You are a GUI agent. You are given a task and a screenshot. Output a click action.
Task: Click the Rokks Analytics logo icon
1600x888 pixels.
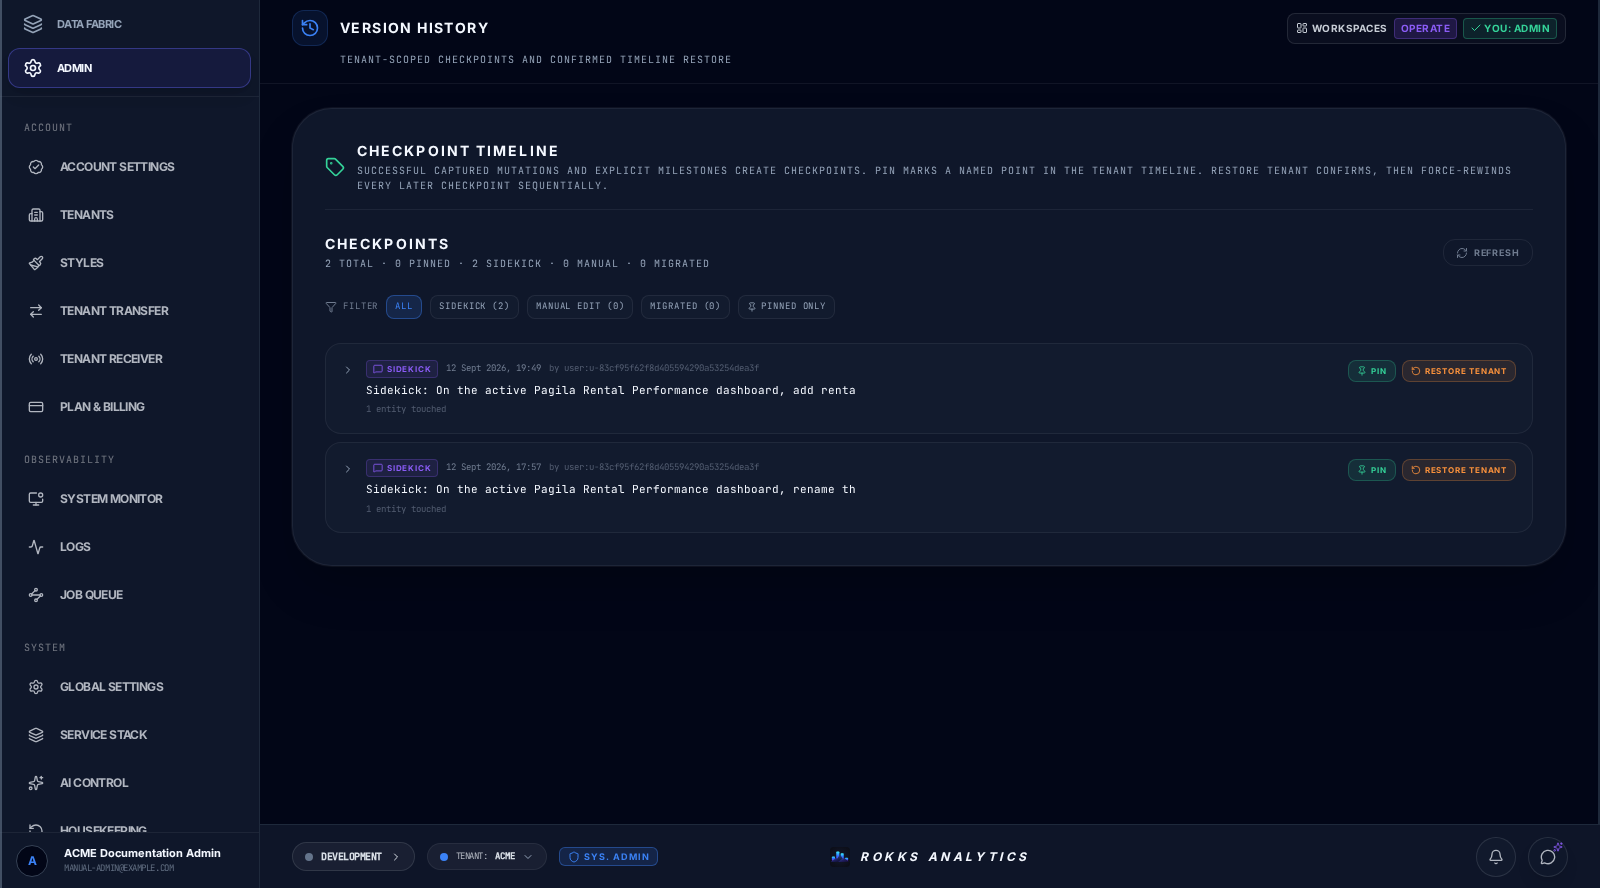click(840, 856)
